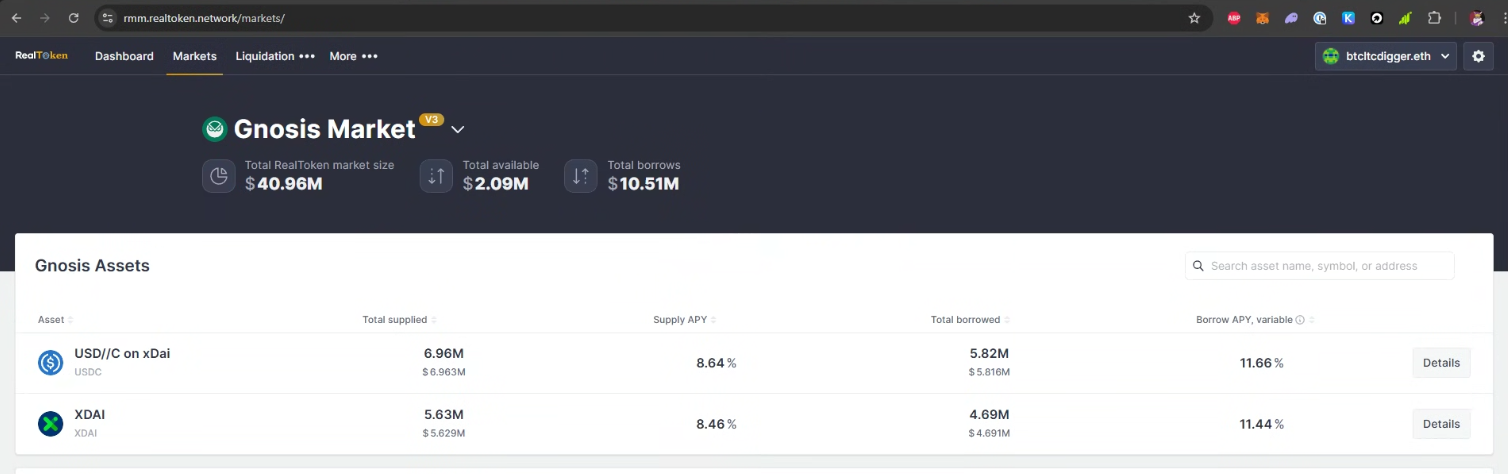Click the $2.09M total available value
Screen dimensions: 1508x474
[495, 184]
